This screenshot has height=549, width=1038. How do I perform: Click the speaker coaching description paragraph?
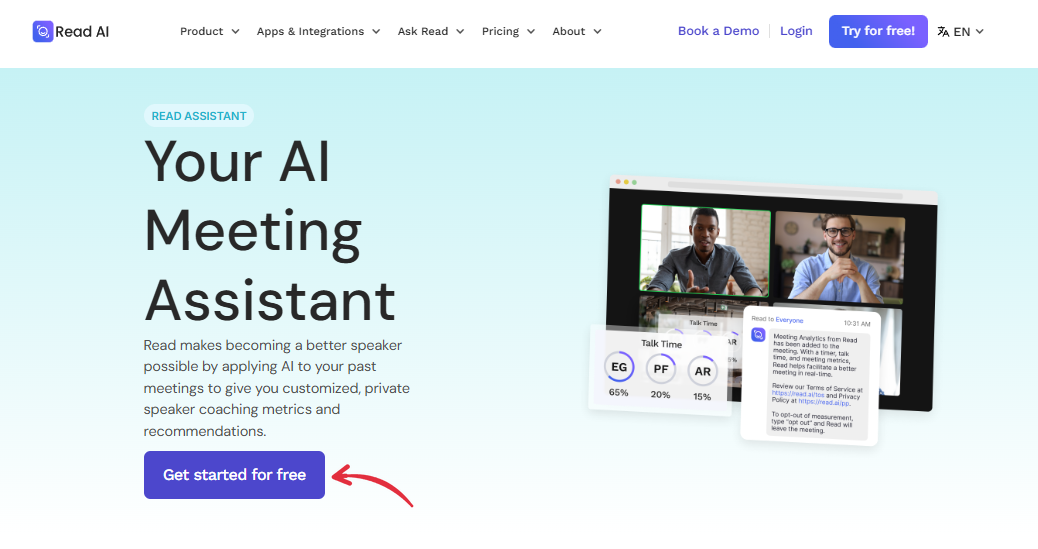277,388
